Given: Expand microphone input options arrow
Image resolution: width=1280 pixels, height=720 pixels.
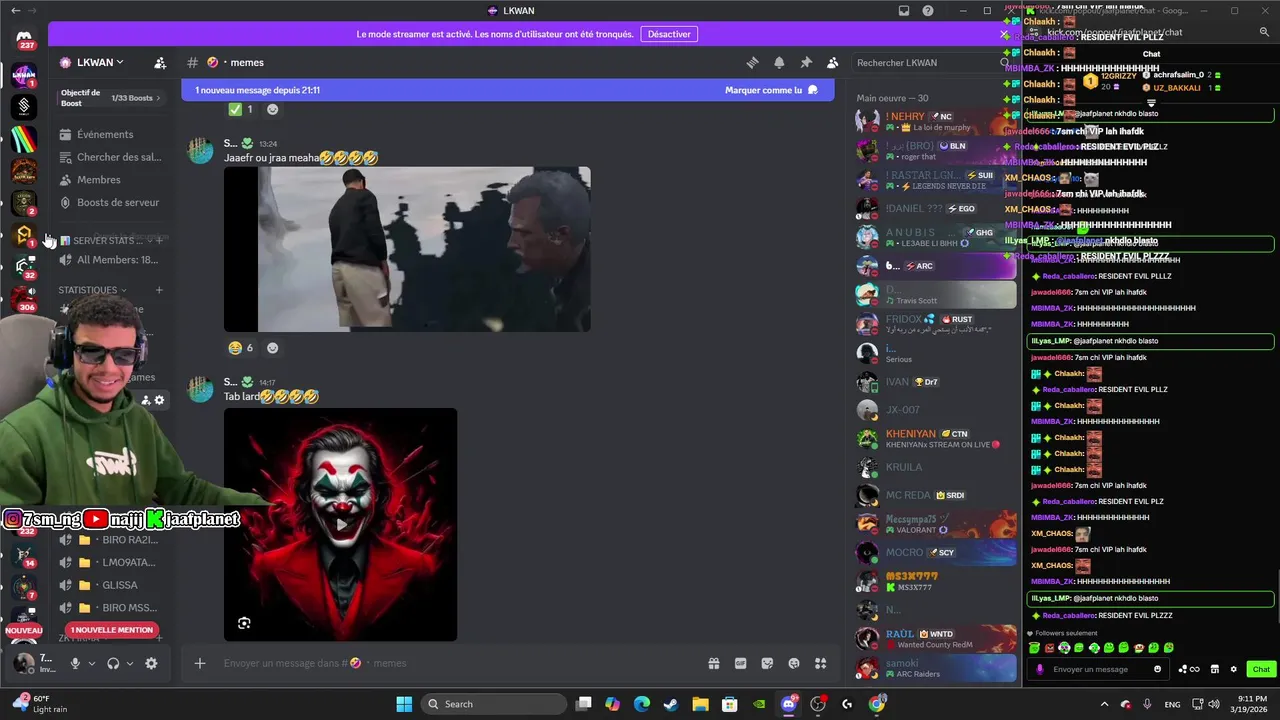Looking at the screenshot, I should point(92,663).
